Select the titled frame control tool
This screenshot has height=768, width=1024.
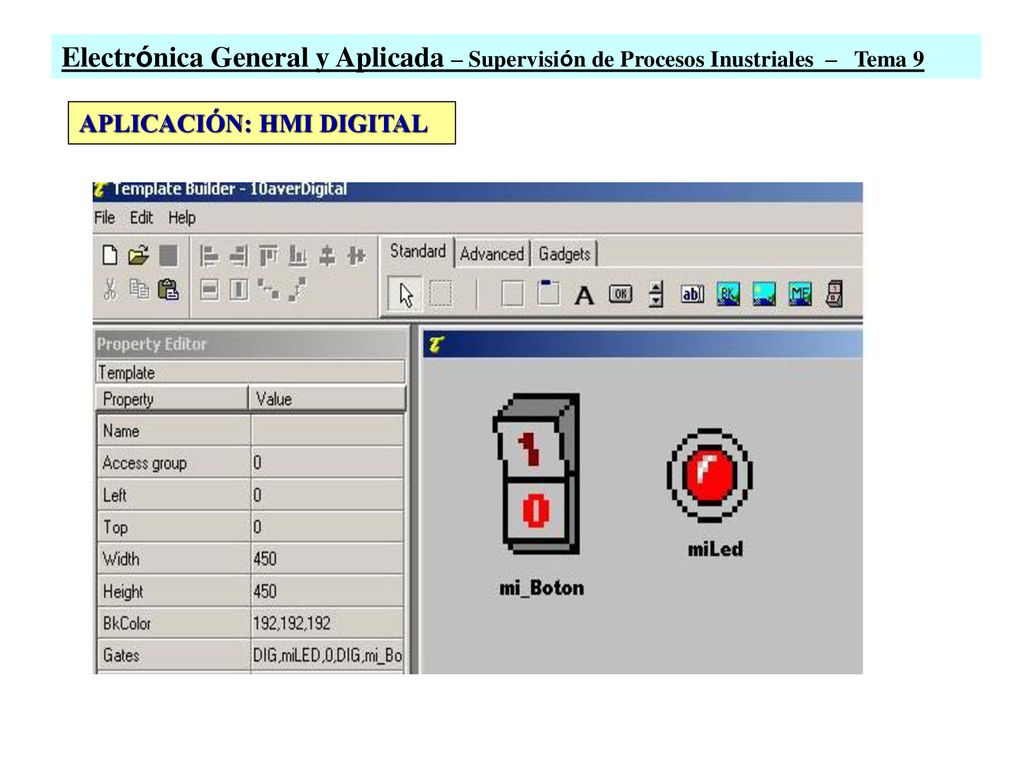[549, 293]
